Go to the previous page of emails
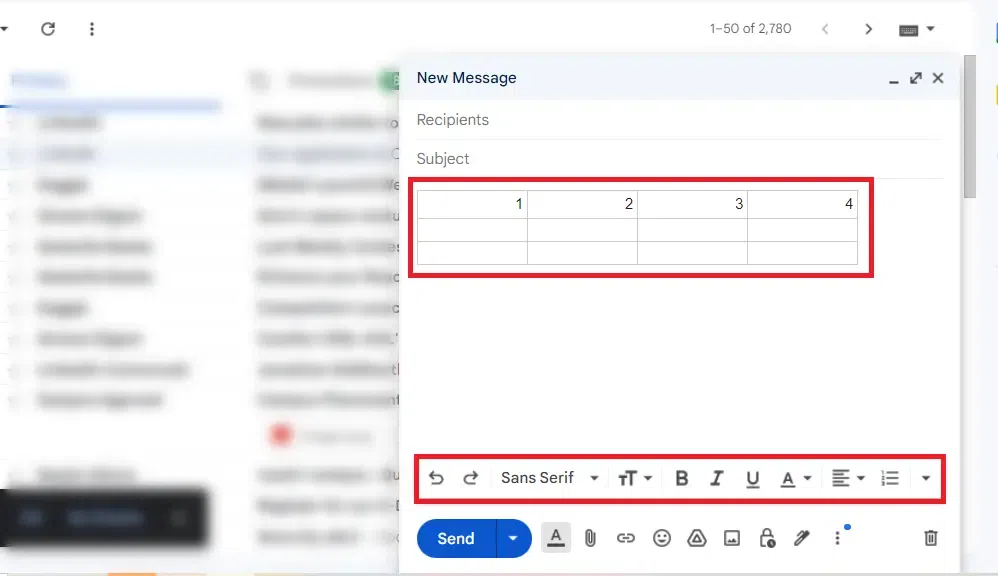 click(825, 29)
